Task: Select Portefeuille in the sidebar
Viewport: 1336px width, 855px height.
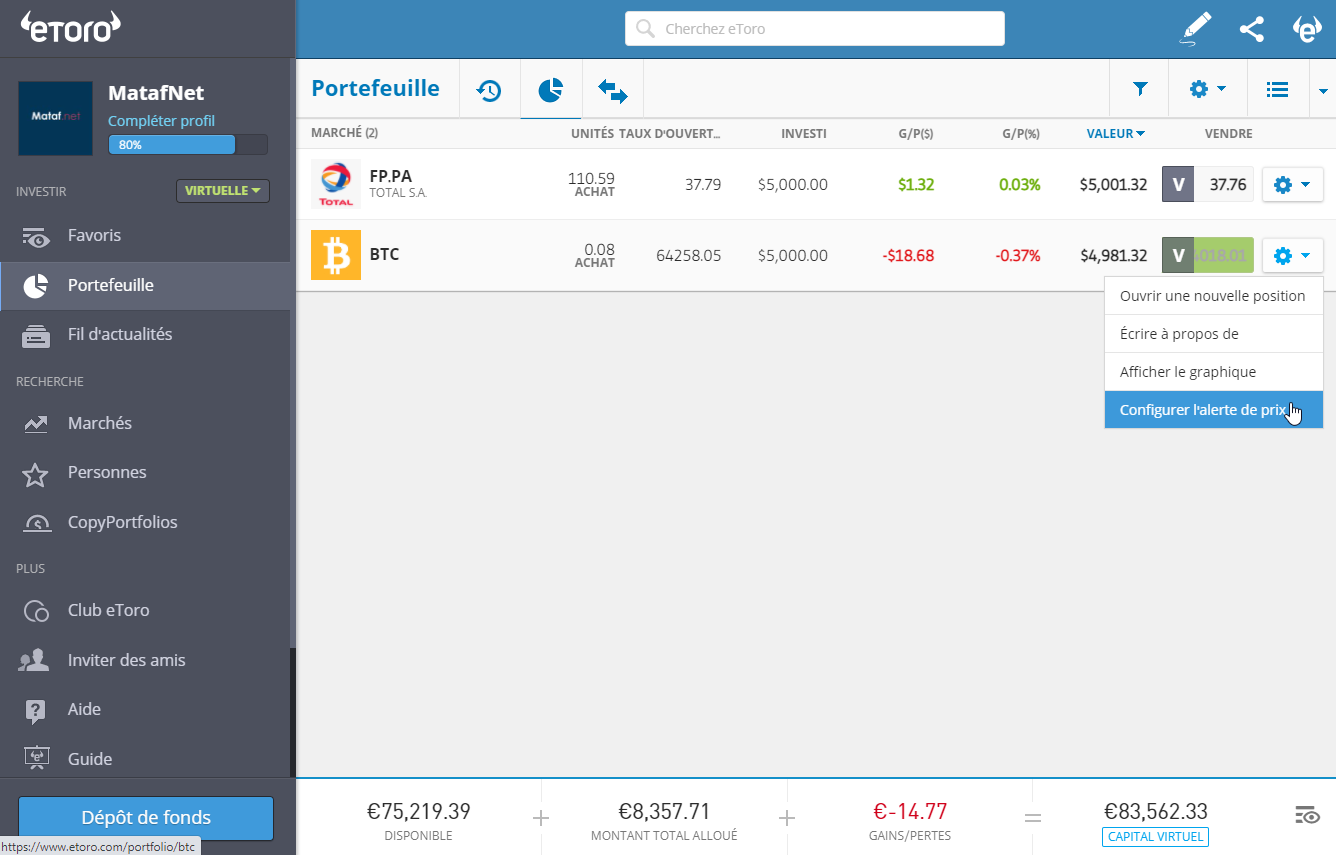Action: (x=145, y=285)
